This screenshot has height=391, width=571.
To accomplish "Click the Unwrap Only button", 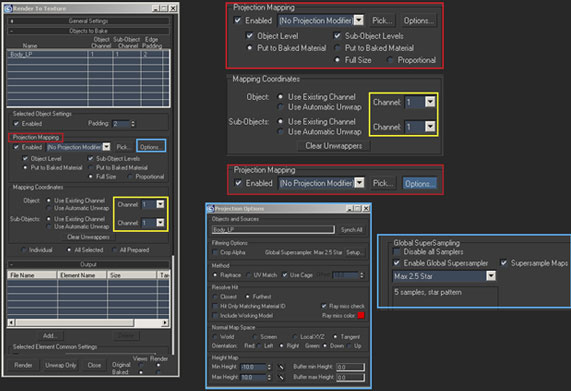I will pyautogui.click(x=61, y=365).
